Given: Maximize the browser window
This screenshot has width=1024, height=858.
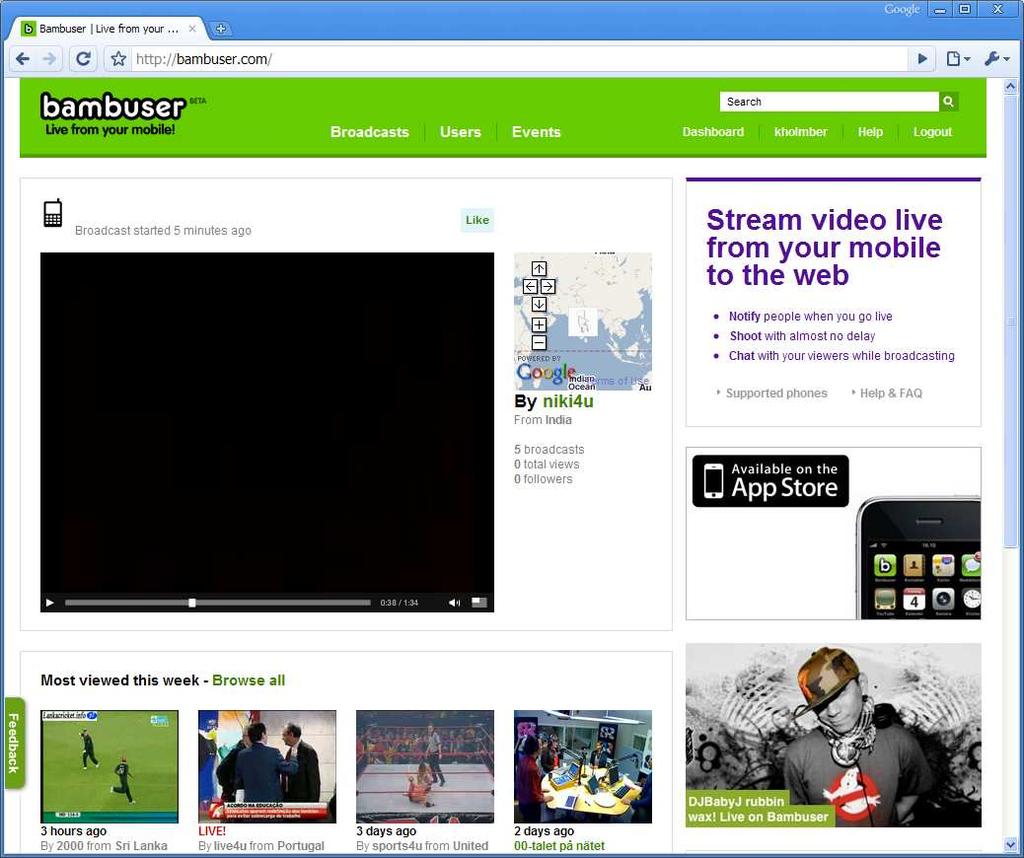Looking at the screenshot, I should click(x=965, y=9).
